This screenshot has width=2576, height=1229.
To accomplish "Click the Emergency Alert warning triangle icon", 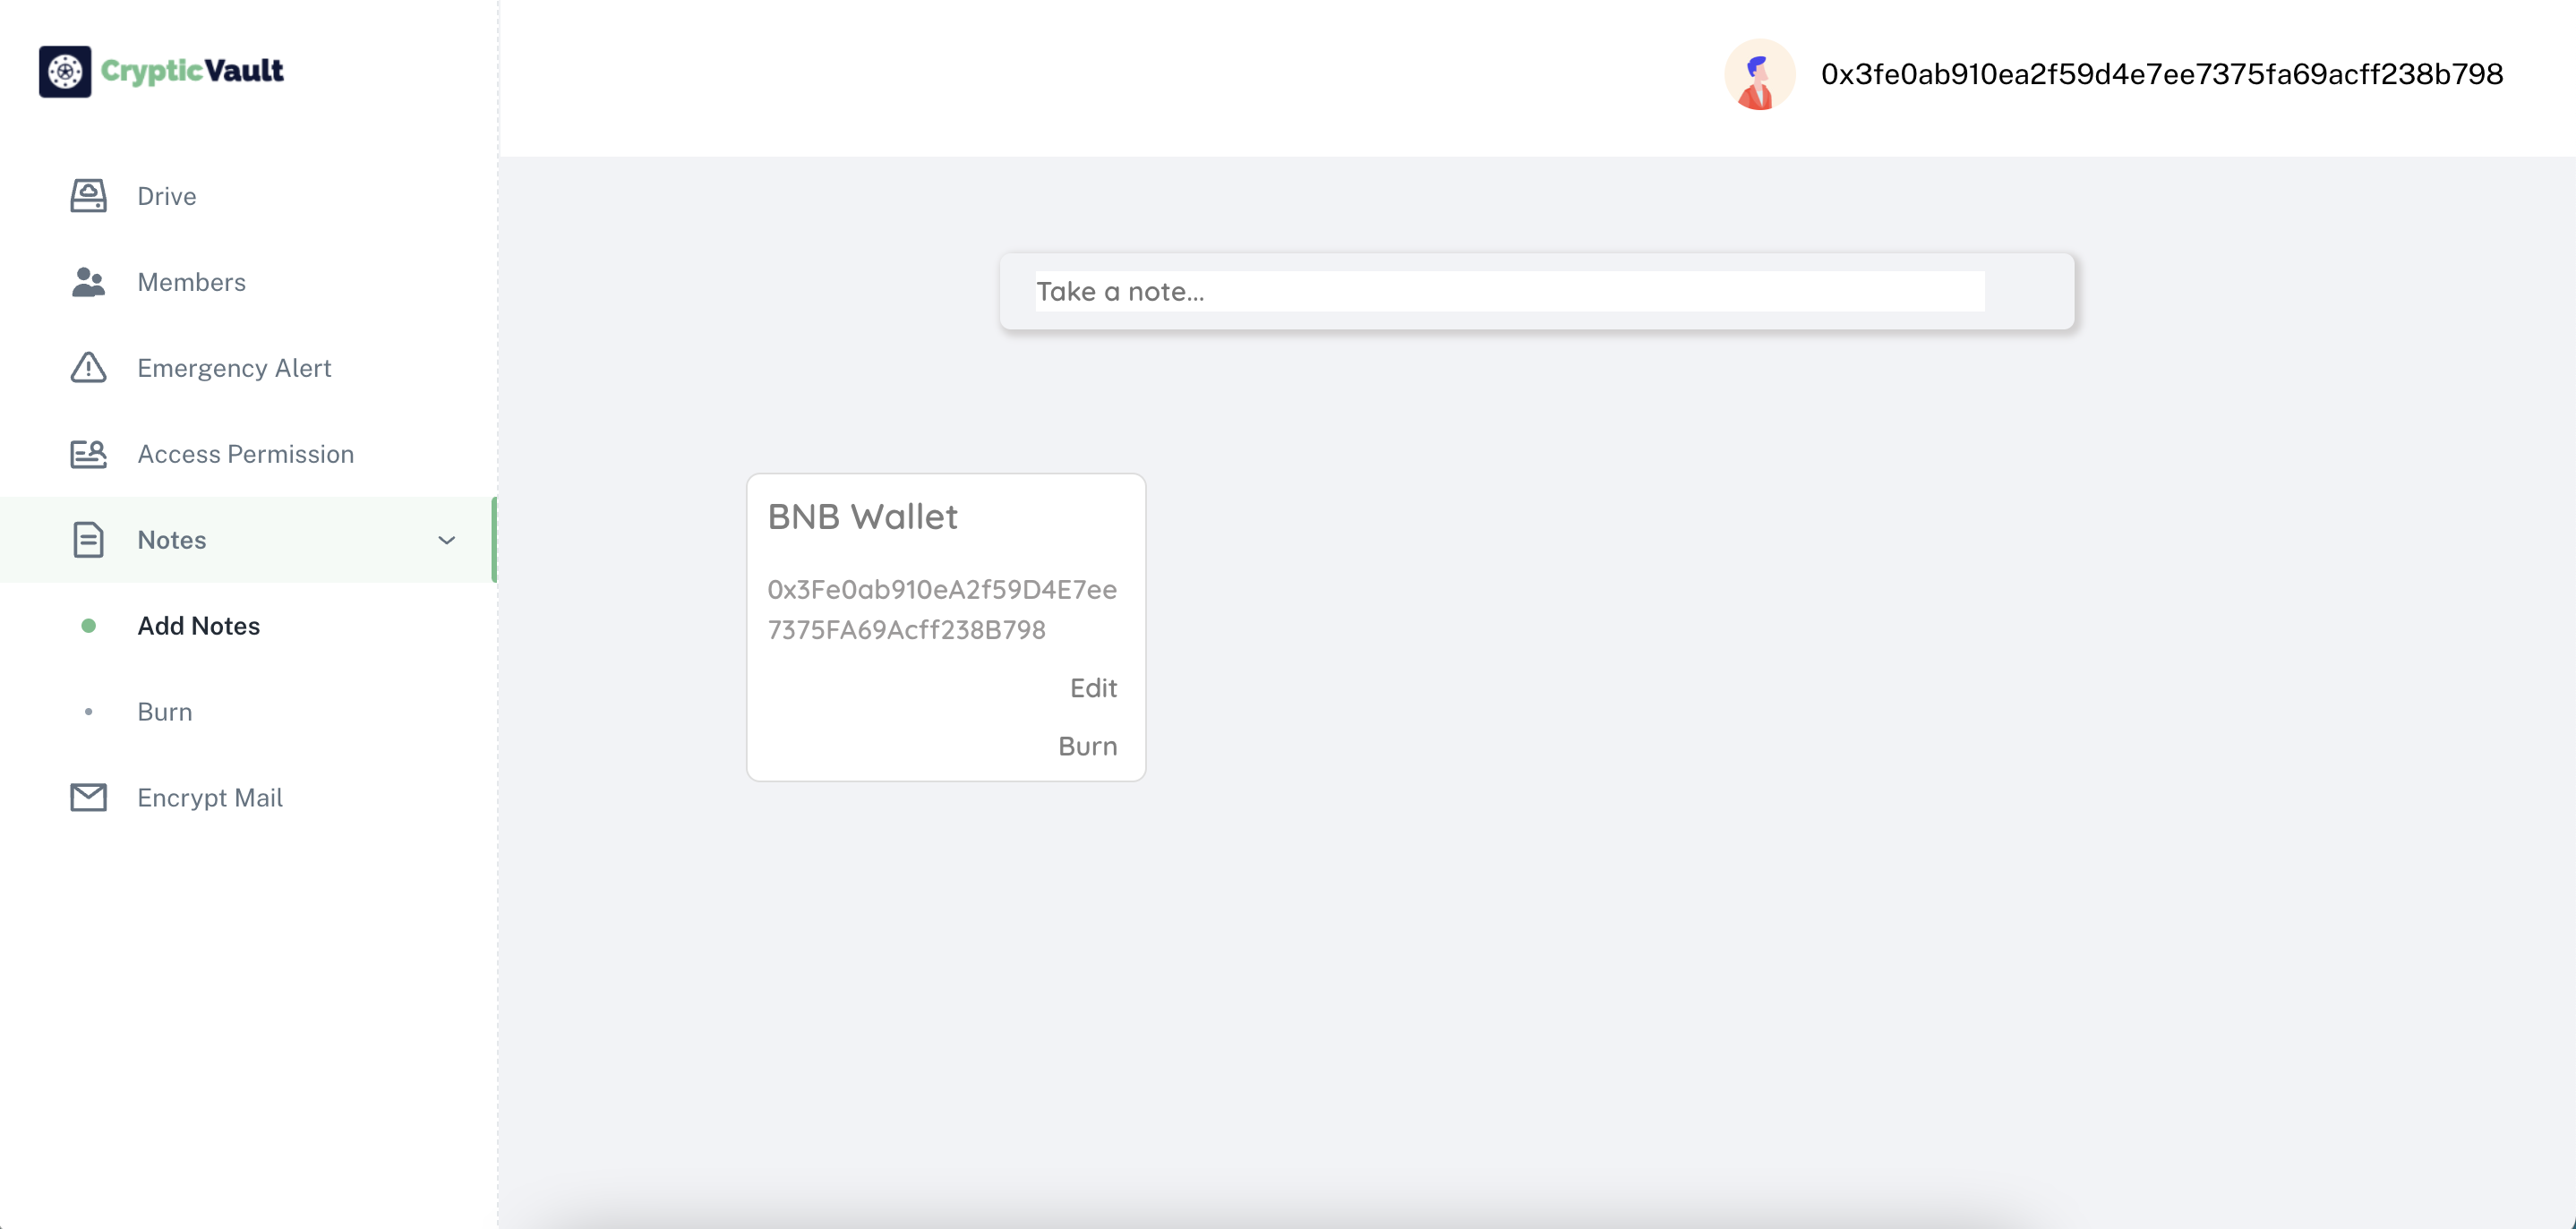I will click(88, 368).
